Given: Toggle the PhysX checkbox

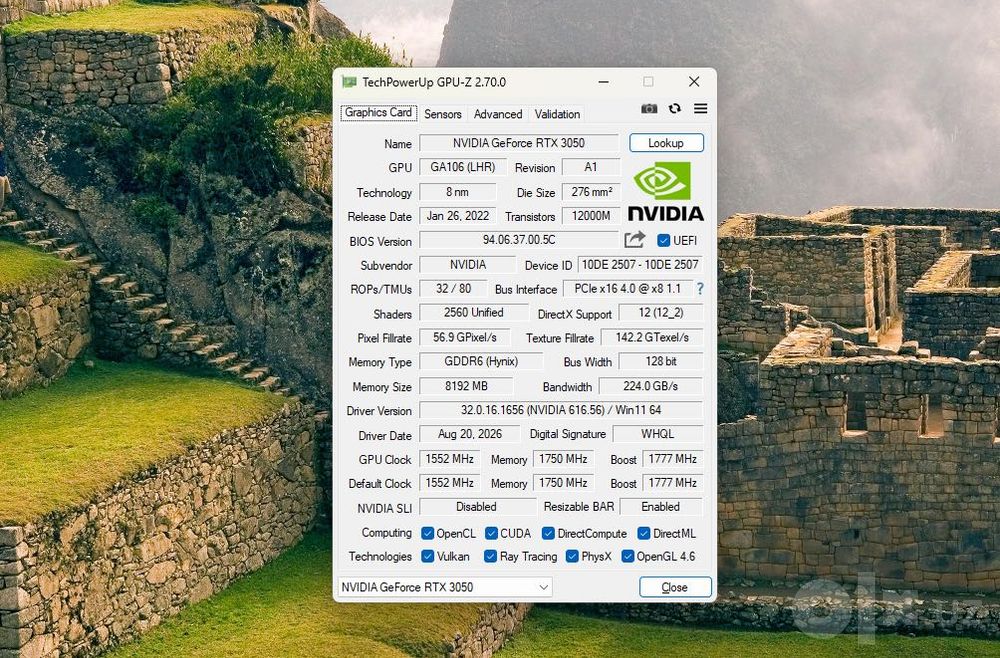Looking at the screenshot, I should pos(572,557).
